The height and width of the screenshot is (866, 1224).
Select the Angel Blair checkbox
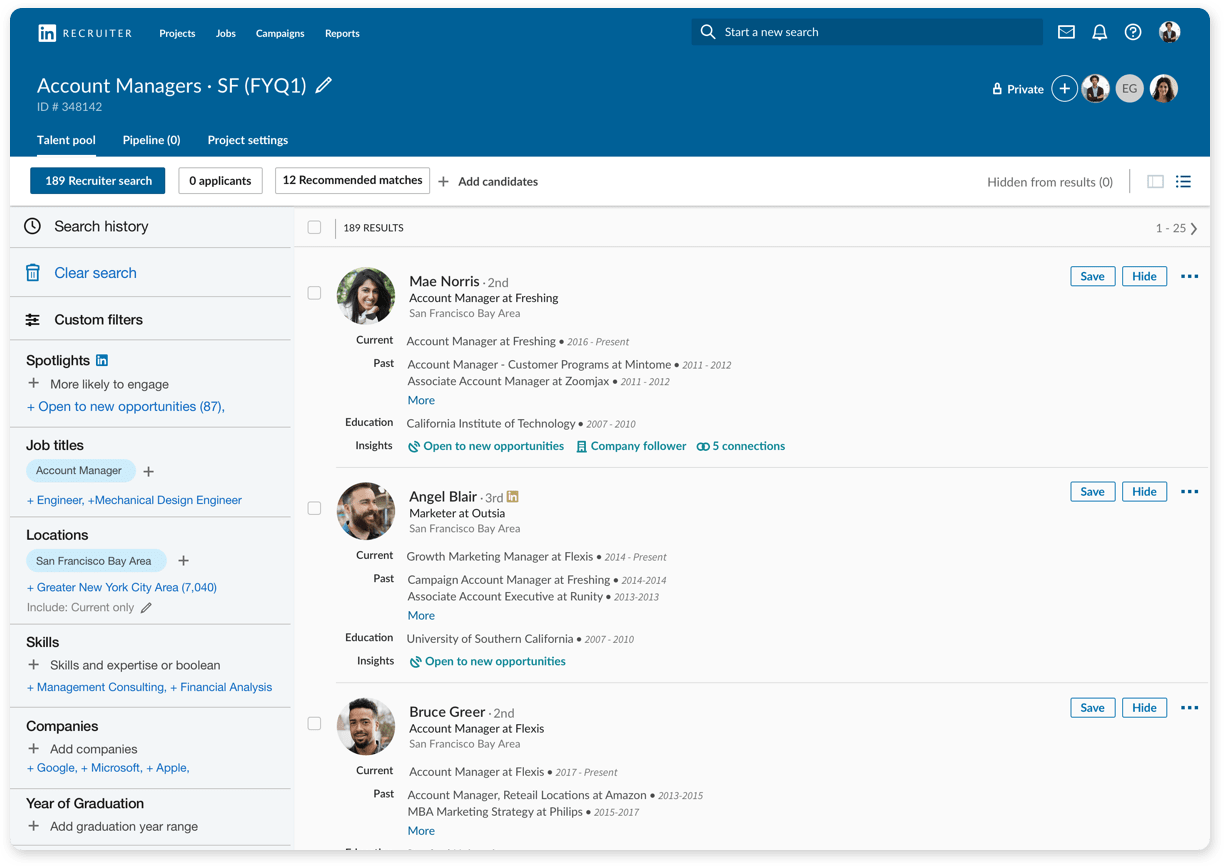[314, 508]
